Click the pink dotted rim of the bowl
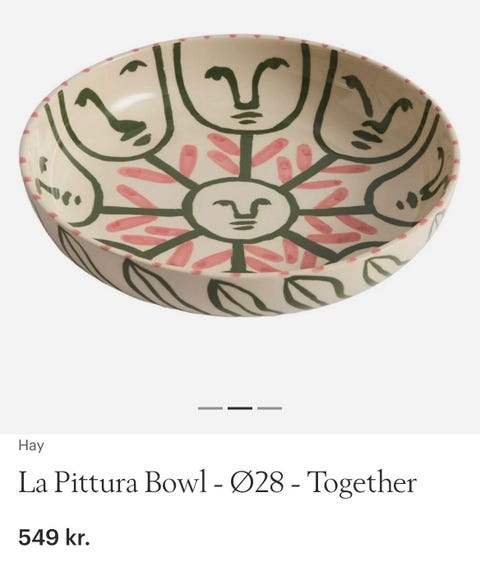 pos(239,37)
